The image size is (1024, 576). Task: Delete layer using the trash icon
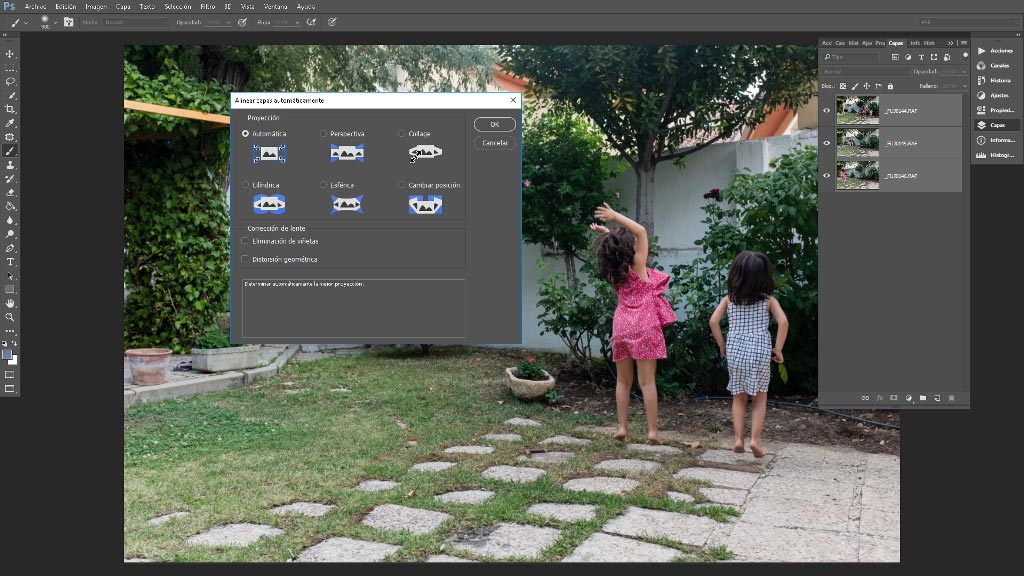(x=952, y=398)
